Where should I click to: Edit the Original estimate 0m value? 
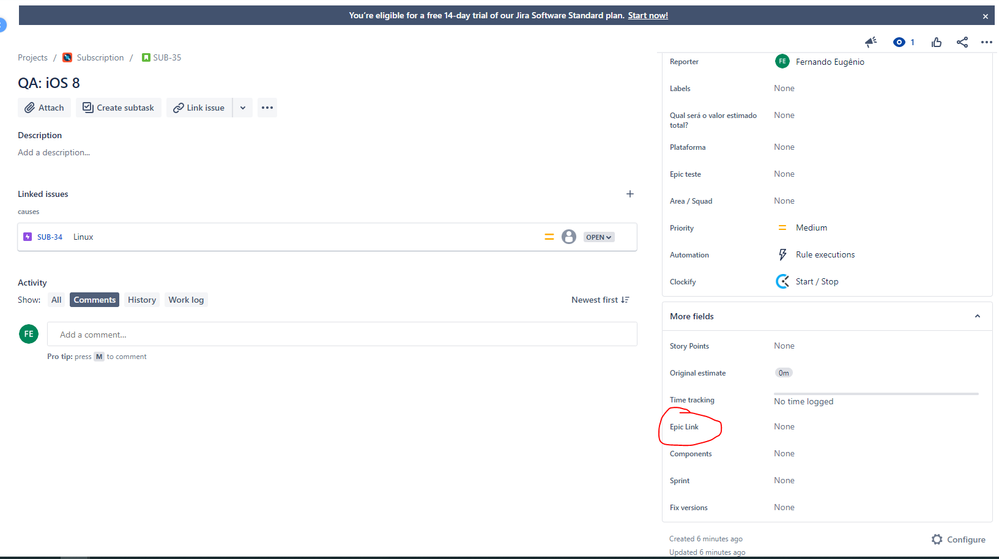pos(784,373)
